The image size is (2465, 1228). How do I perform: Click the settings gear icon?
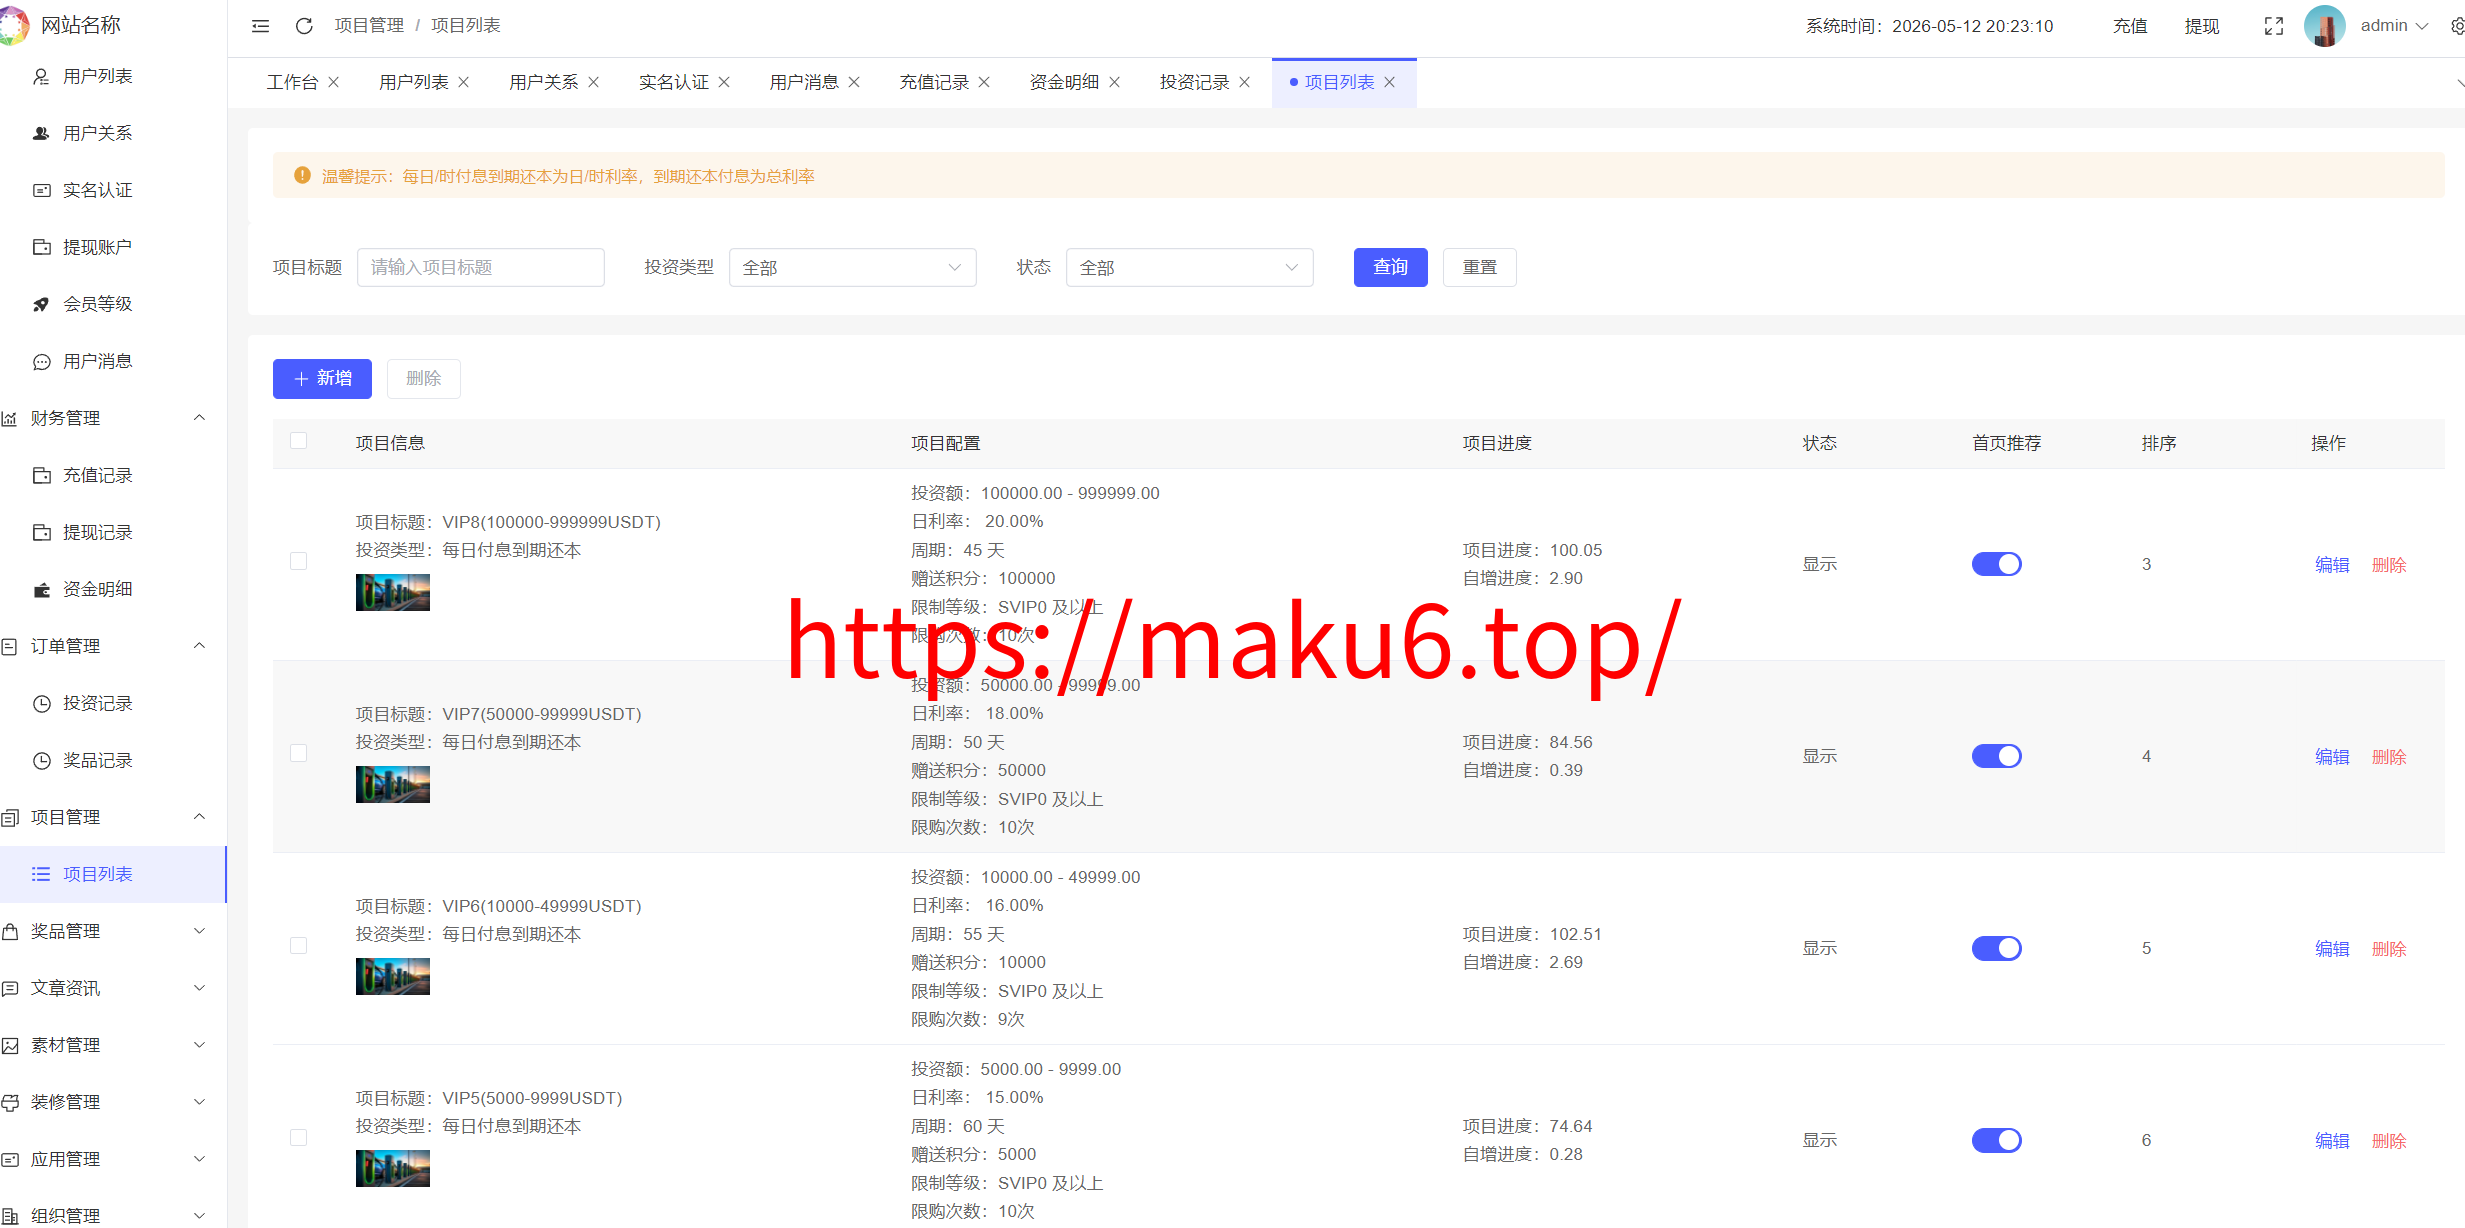point(2457,26)
